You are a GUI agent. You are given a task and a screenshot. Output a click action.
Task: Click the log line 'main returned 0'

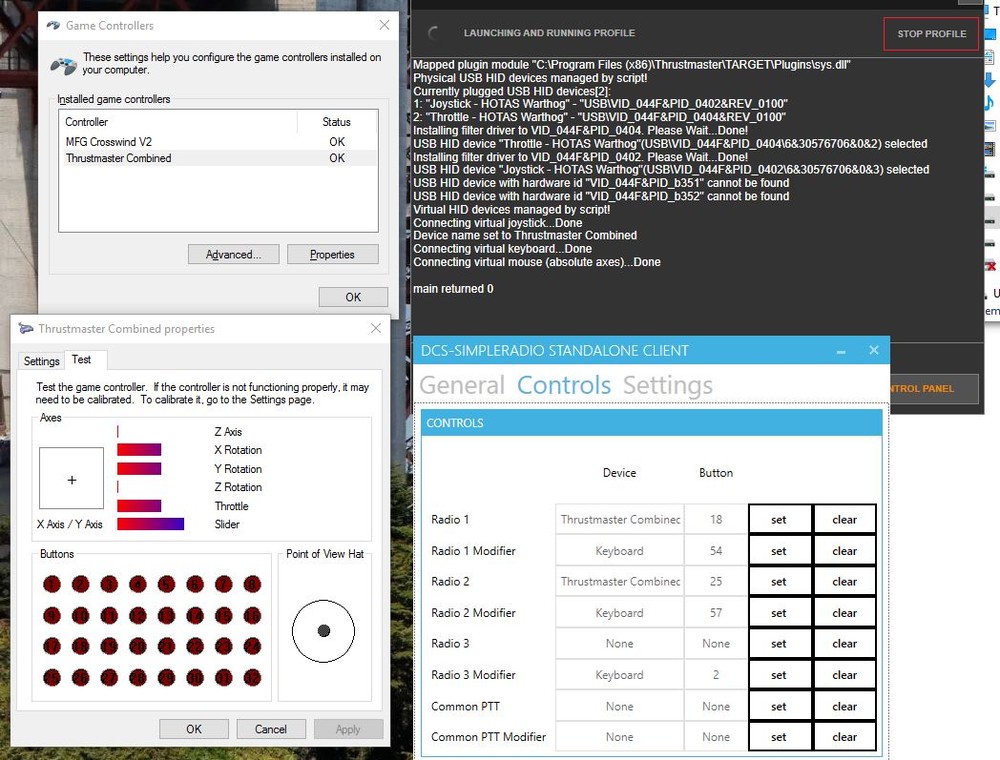[453, 289]
